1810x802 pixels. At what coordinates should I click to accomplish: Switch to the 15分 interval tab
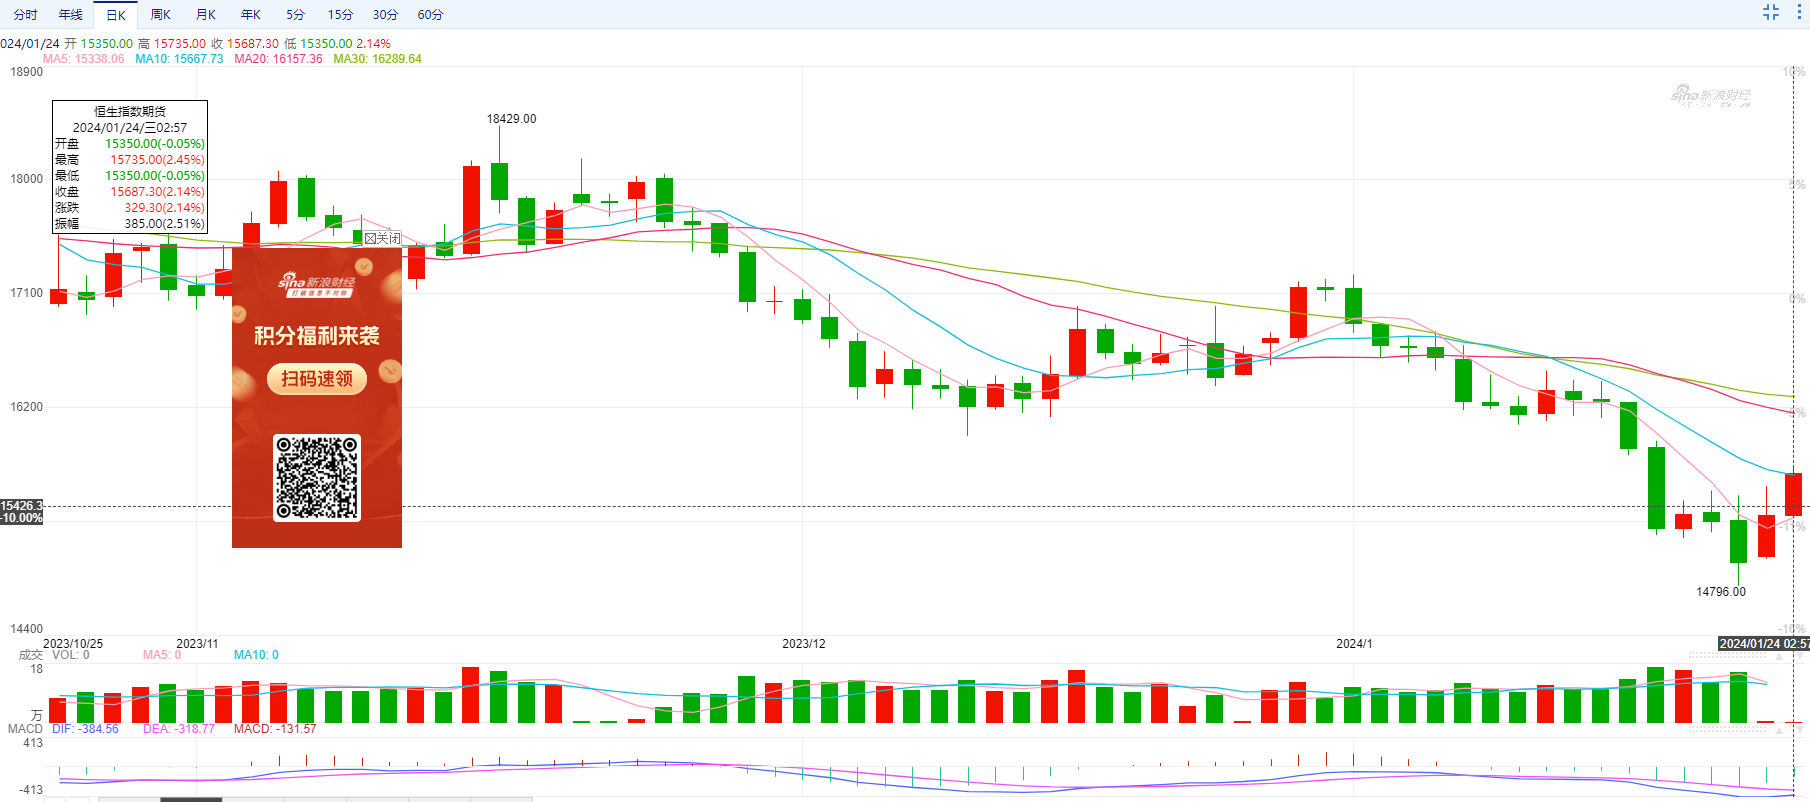(x=340, y=15)
